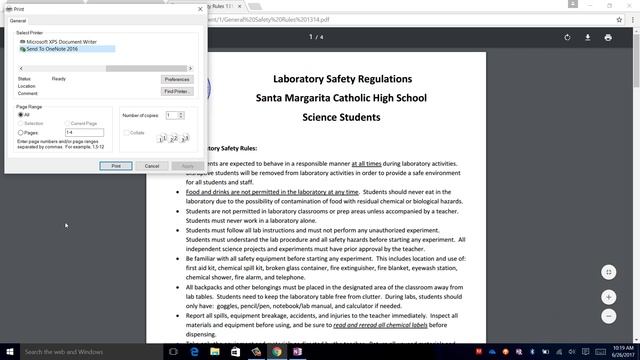This screenshot has height=360, width=640.
Task: Click the OneDrive cloud tray icon
Action: tap(492, 352)
